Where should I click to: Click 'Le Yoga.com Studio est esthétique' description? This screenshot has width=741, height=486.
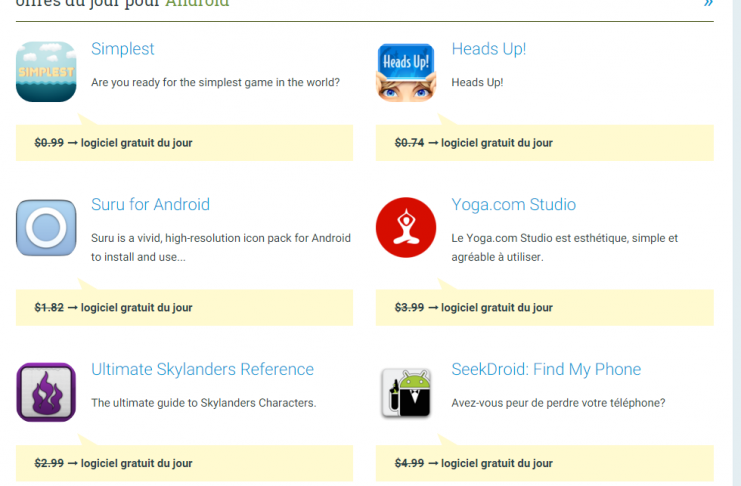click(x=565, y=247)
